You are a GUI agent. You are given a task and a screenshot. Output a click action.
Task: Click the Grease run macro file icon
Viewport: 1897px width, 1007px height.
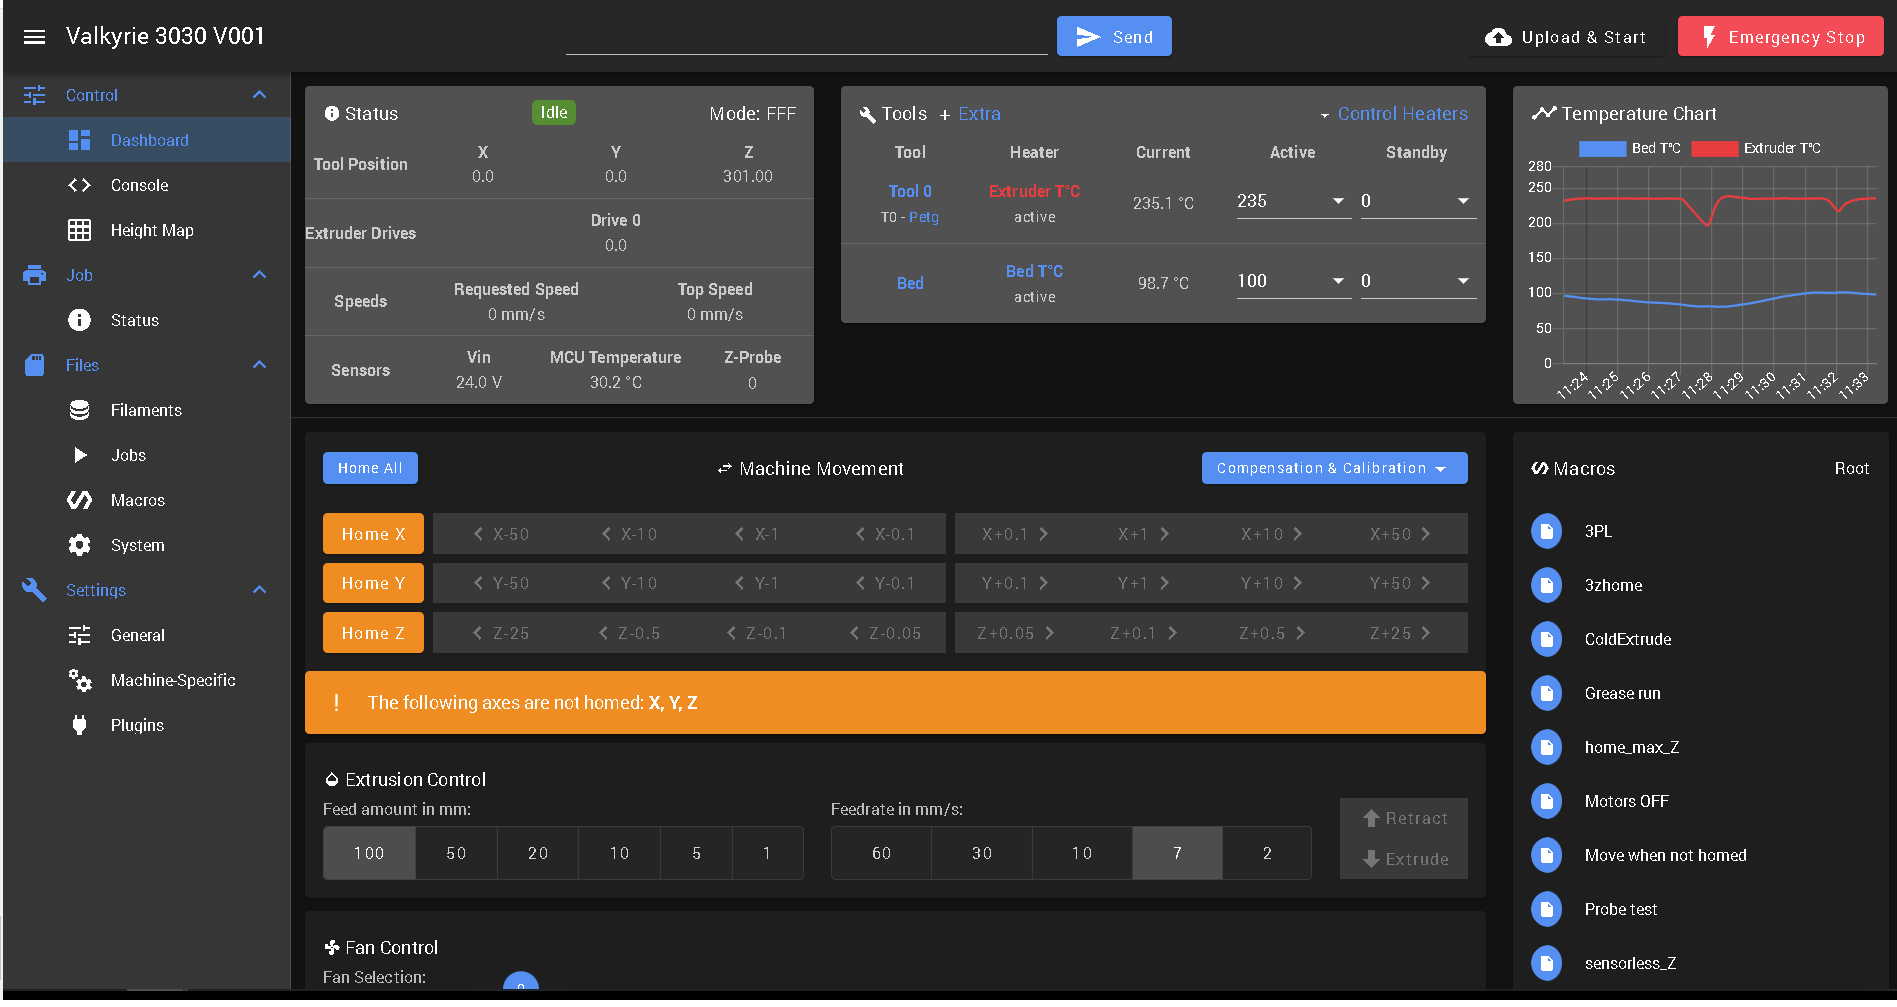[1546, 693]
